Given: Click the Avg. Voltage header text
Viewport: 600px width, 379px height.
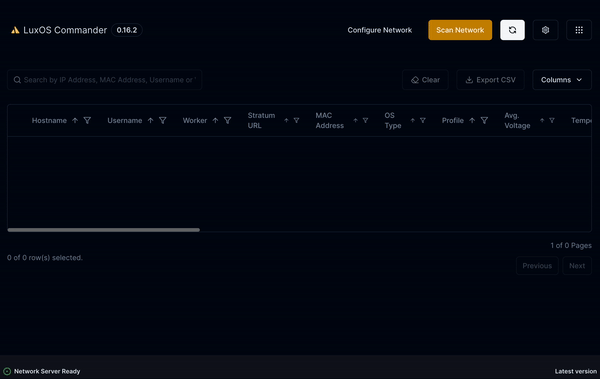Looking at the screenshot, I should (517, 120).
